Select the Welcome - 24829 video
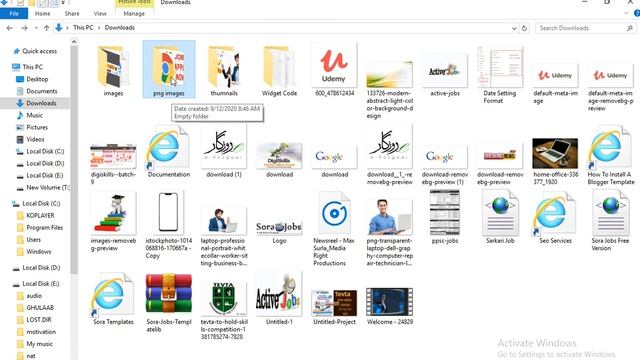This screenshot has width=640, height=360. [x=389, y=306]
